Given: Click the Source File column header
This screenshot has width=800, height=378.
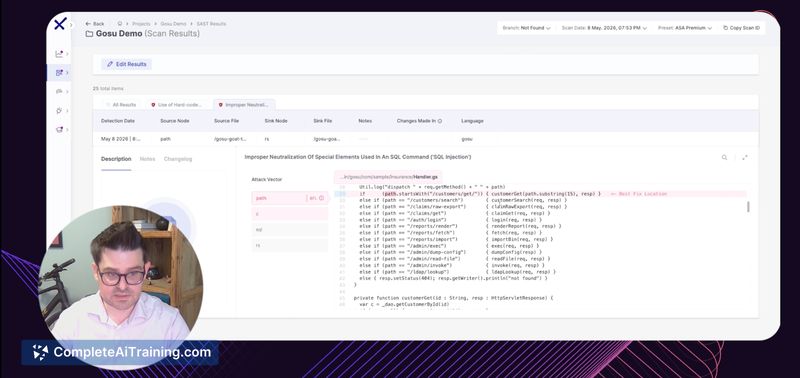Looking at the screenshot, I should click(227, 121).
